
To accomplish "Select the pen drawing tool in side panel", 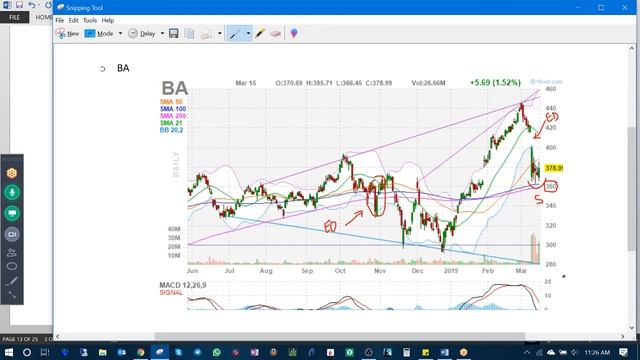I will tap(12, 281).
